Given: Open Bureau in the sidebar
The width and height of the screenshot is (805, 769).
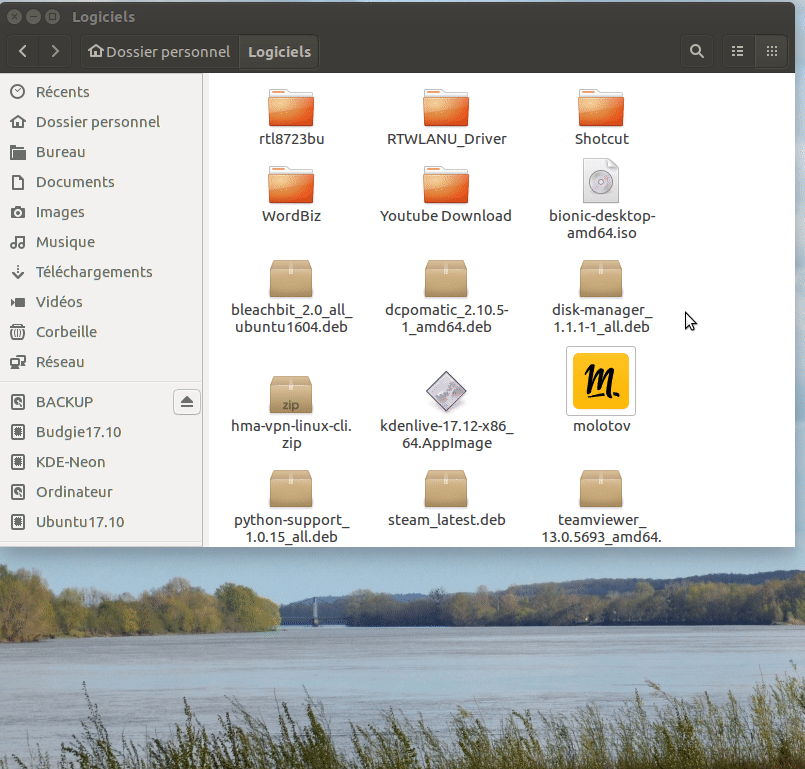Looking at the screenshot, I should pos(101,152).
